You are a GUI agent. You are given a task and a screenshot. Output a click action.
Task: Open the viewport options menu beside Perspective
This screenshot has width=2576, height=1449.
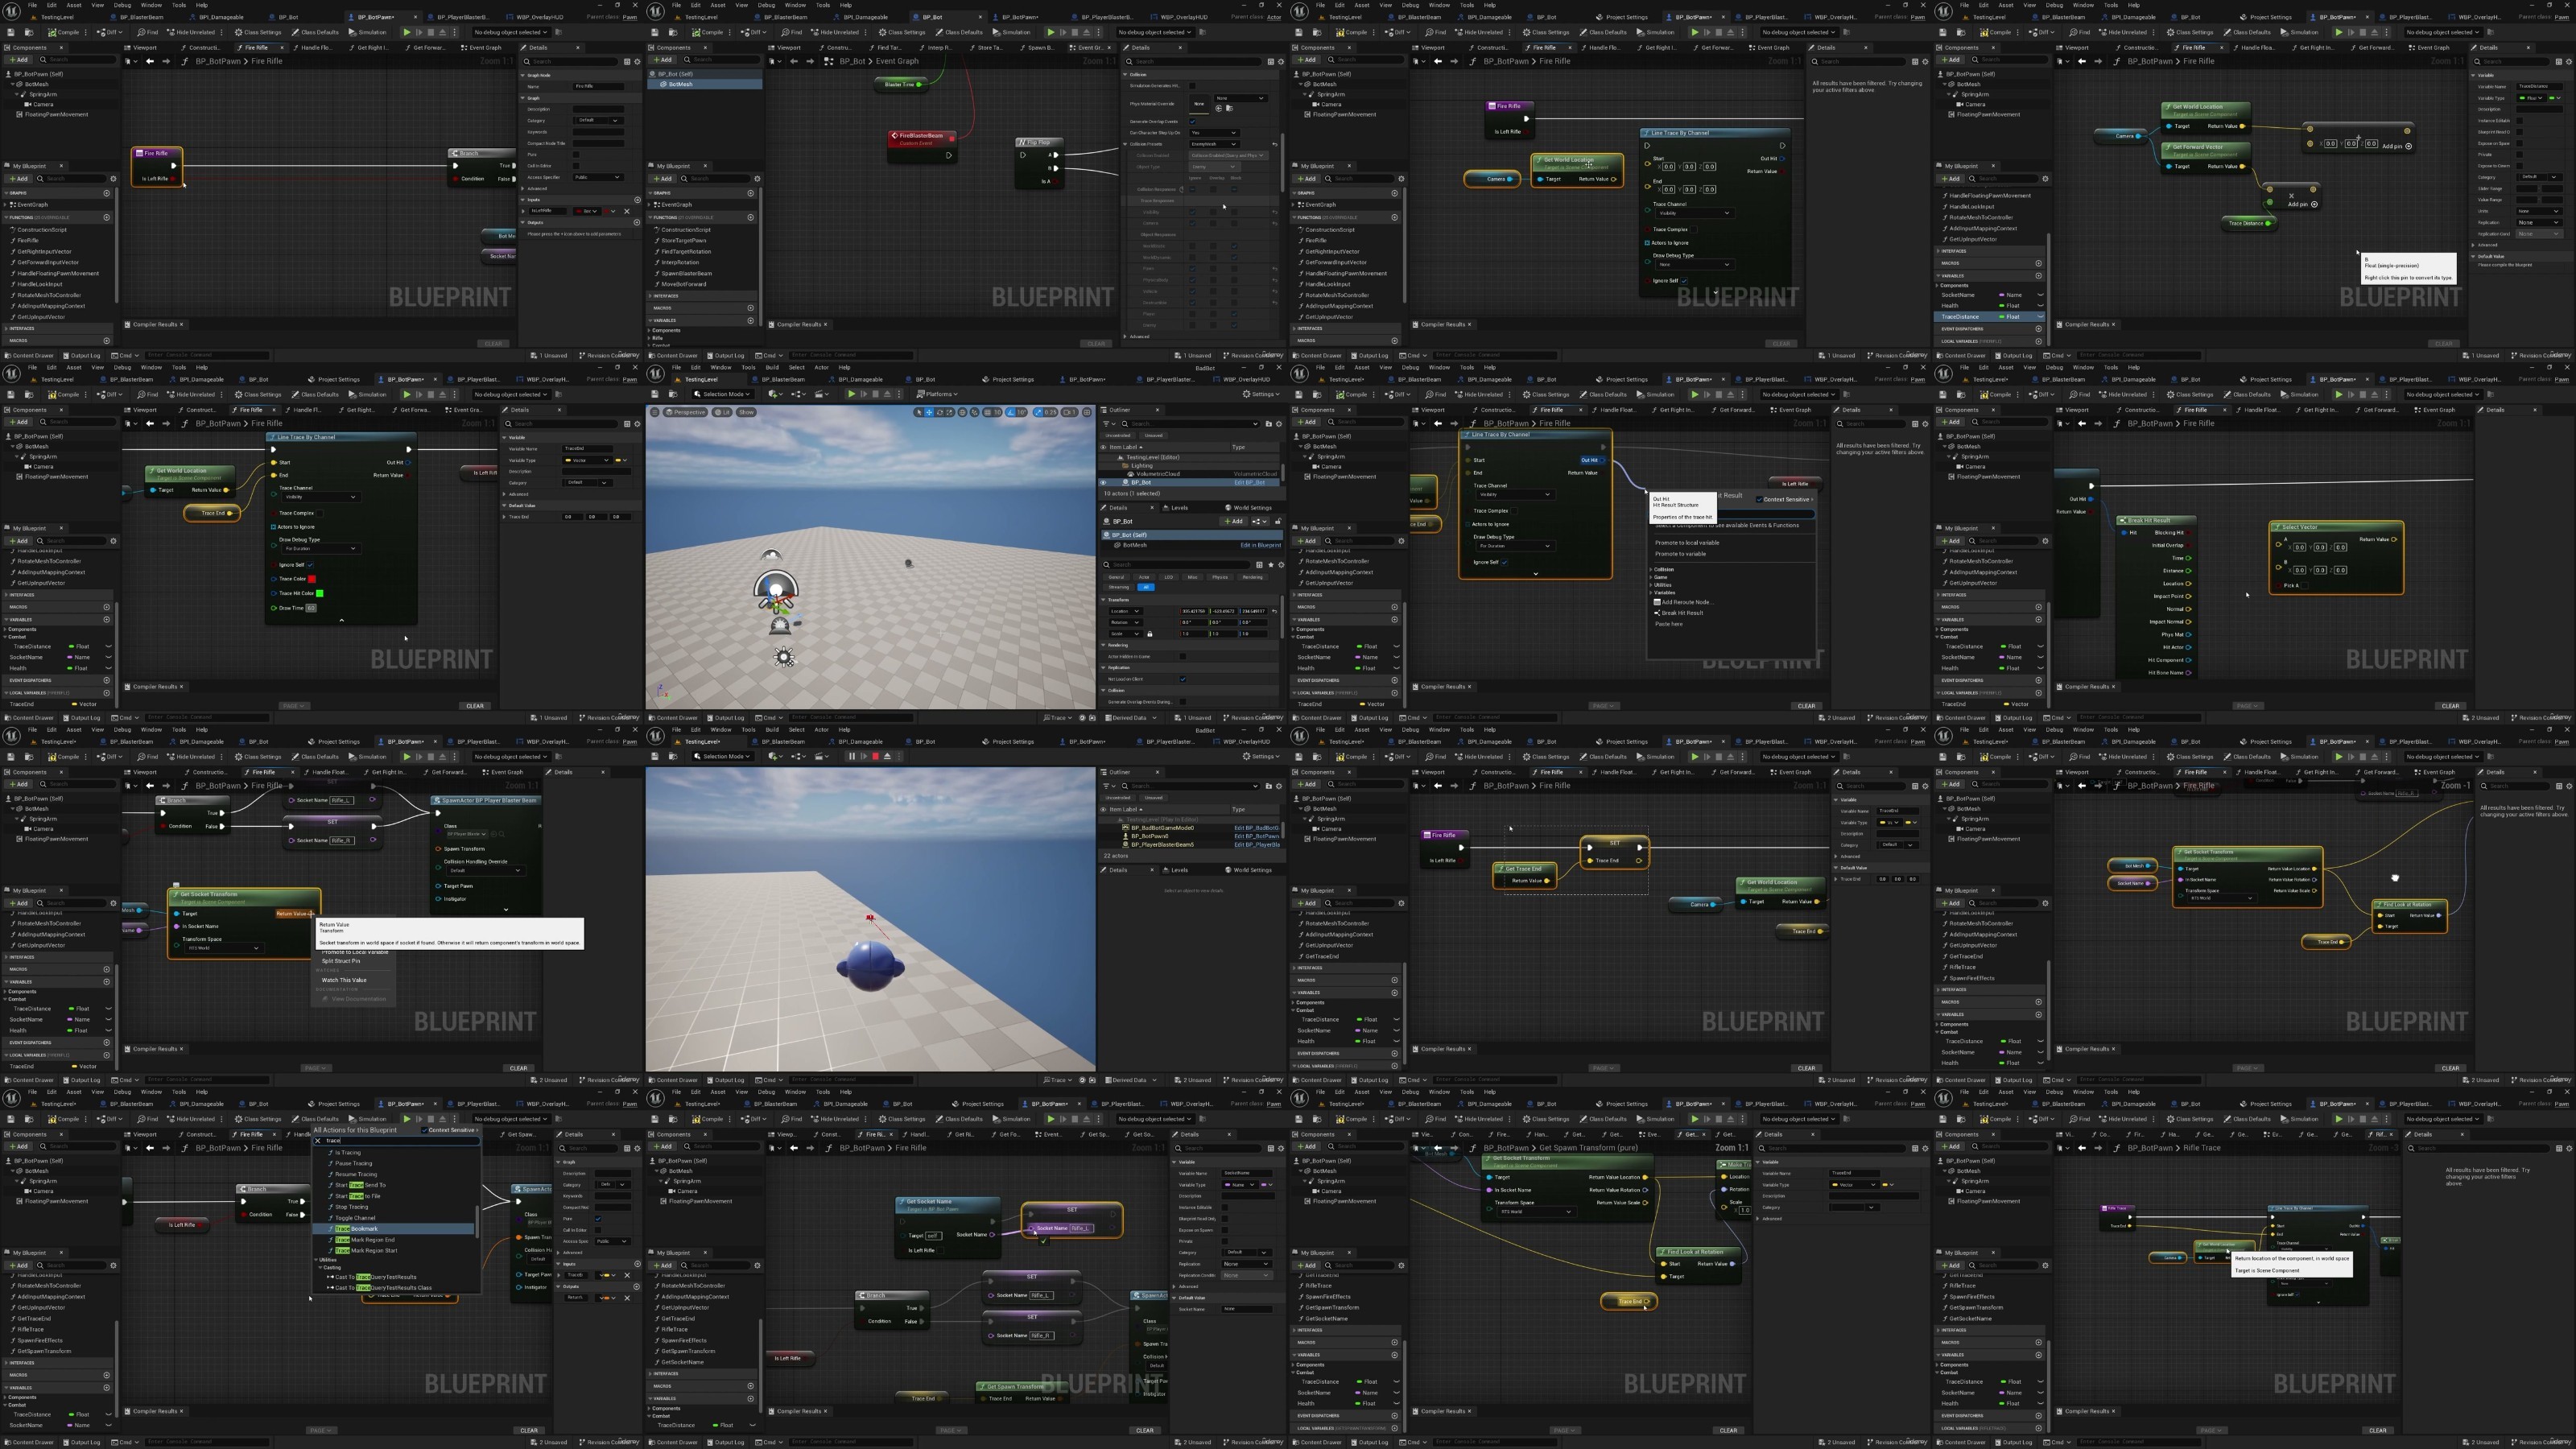[x=655, y=412]
